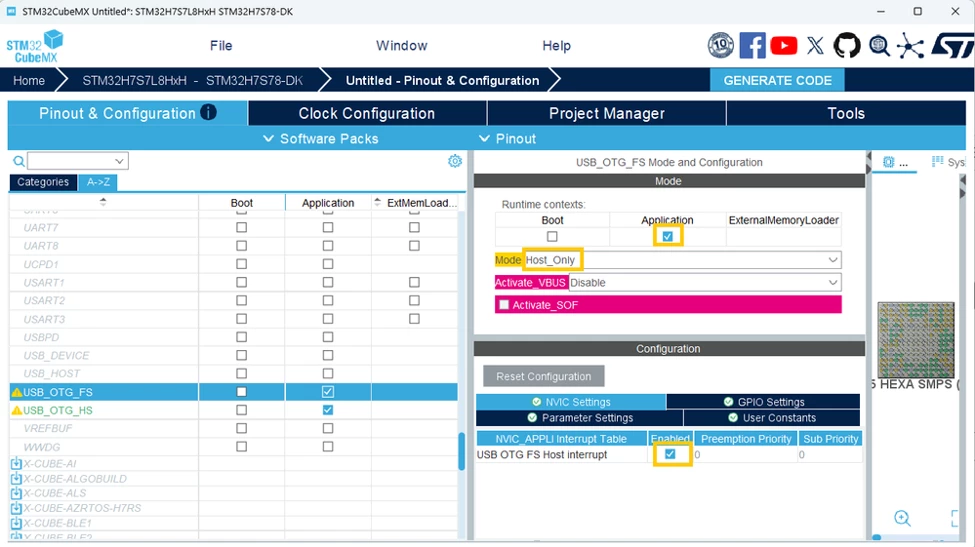The image size is (975, 547).
Task: Click the X-CUBE-ALS download icon
Action: click(16, 493)
